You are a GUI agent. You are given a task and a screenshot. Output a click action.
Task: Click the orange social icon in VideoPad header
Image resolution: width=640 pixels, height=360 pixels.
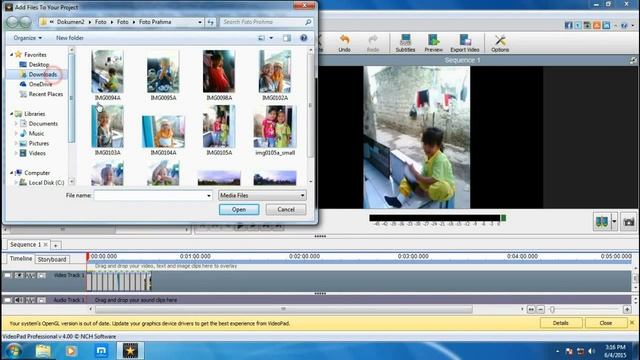(x=596, y=25)
